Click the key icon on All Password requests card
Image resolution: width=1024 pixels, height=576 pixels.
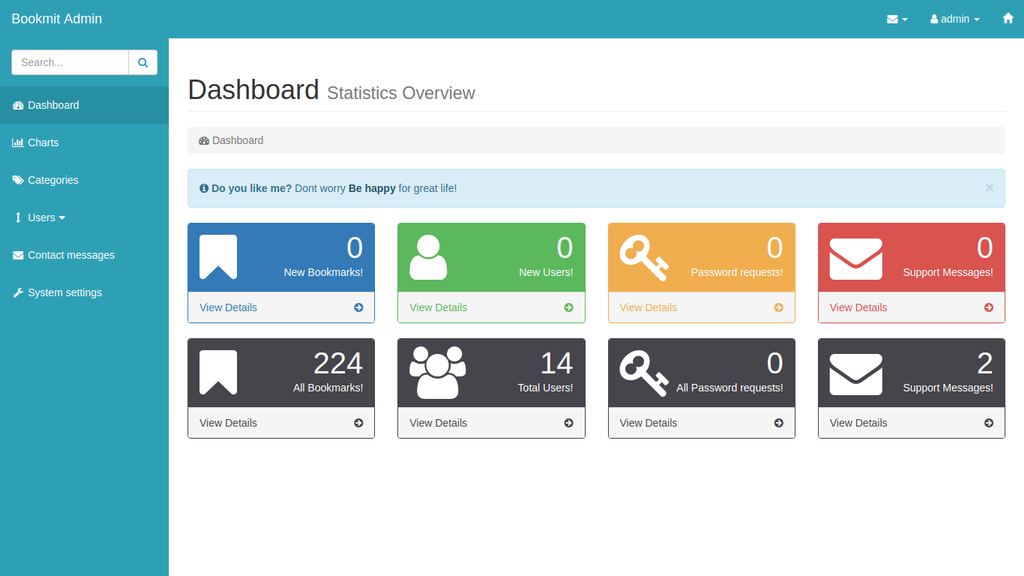644,373
